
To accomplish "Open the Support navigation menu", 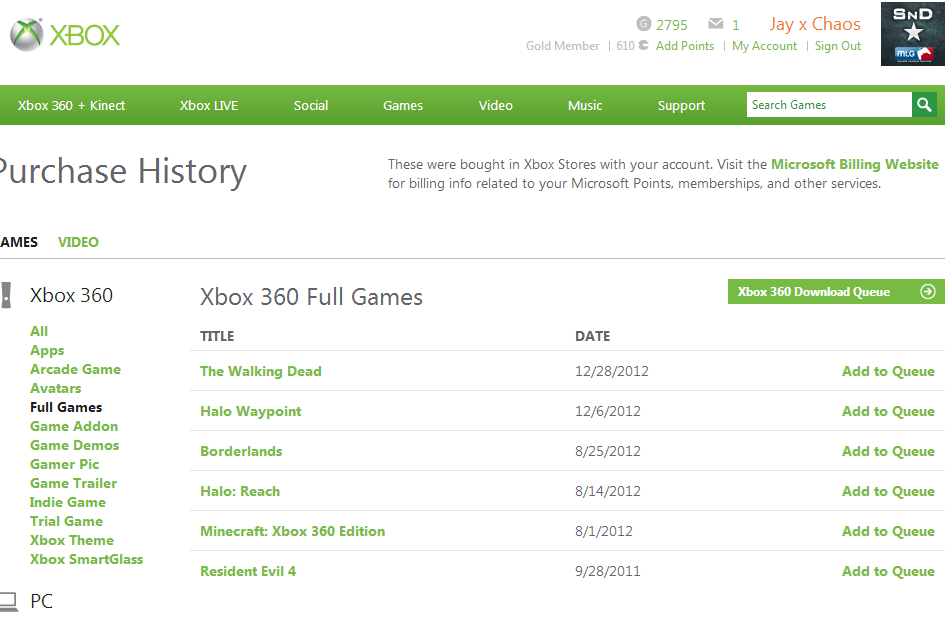I will click(681, 106).
